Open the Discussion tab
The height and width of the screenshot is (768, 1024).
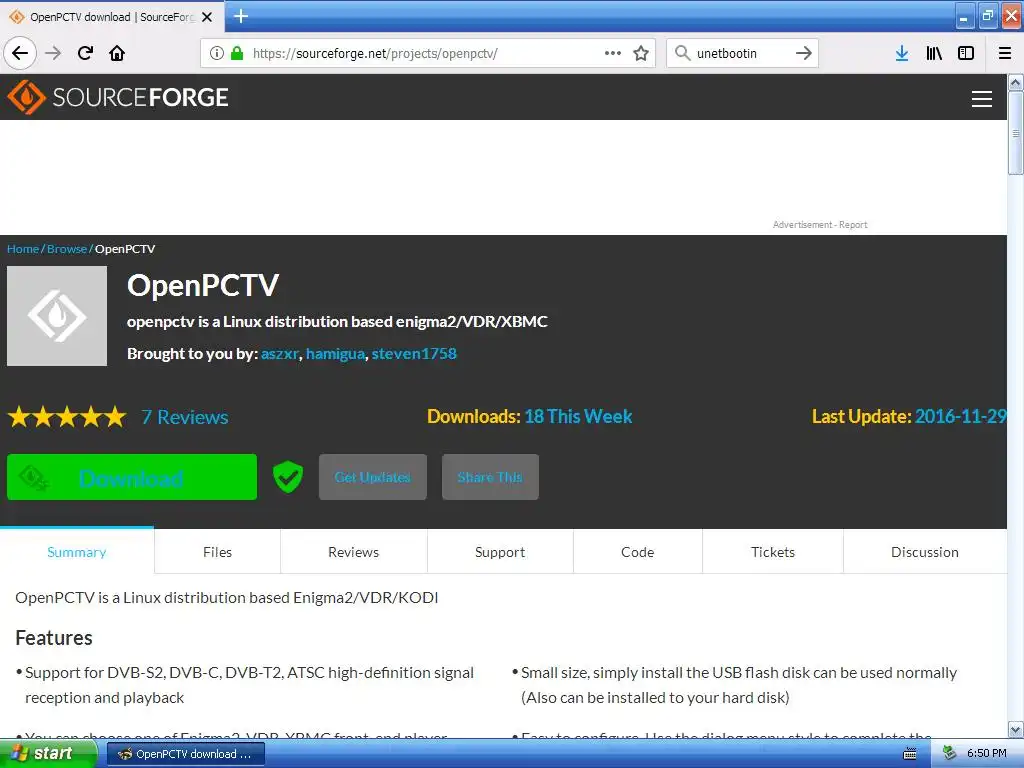[925, 552]
